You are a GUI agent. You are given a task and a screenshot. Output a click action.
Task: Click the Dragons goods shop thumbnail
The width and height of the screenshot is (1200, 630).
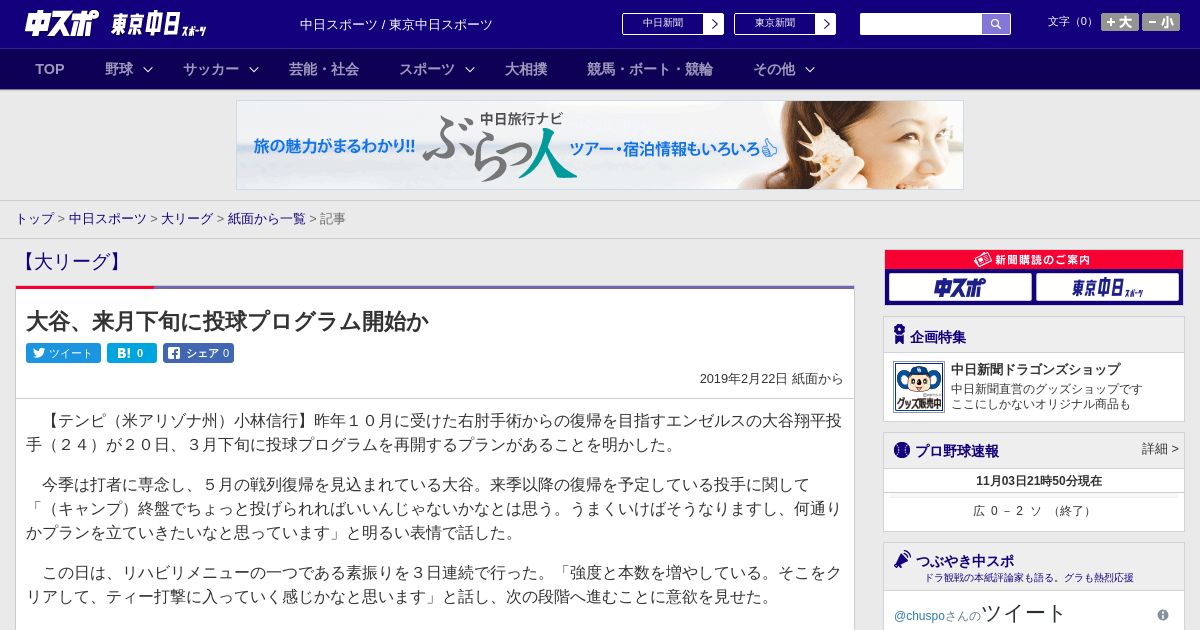[918, 387]
